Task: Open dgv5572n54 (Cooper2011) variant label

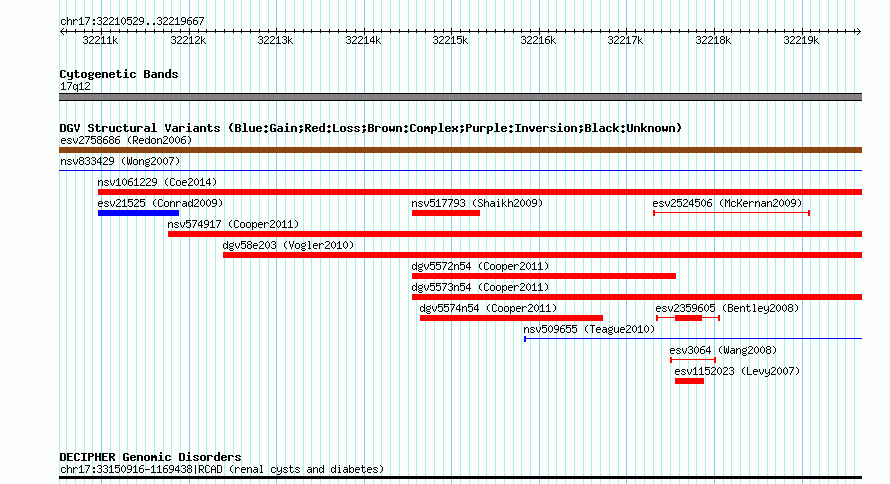Action: 480,266
